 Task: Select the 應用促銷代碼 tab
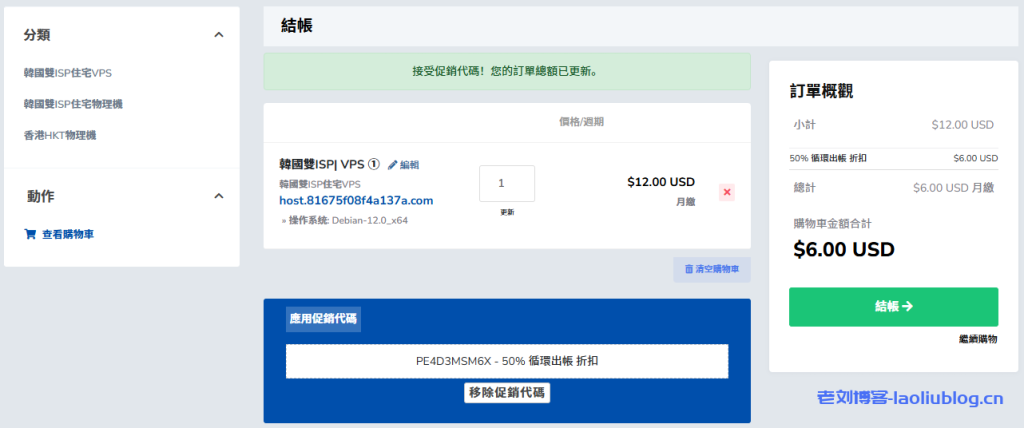click(323, 320)
